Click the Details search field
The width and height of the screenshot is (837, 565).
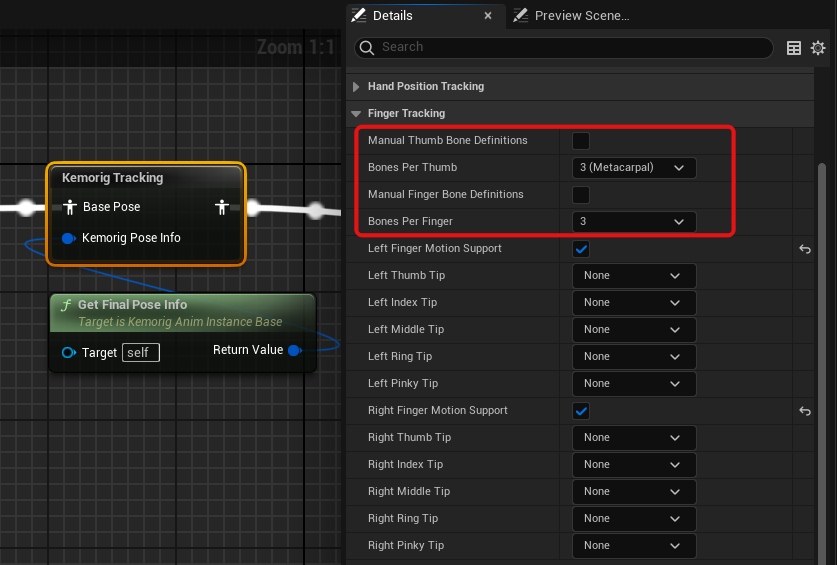tap(570, 47)
